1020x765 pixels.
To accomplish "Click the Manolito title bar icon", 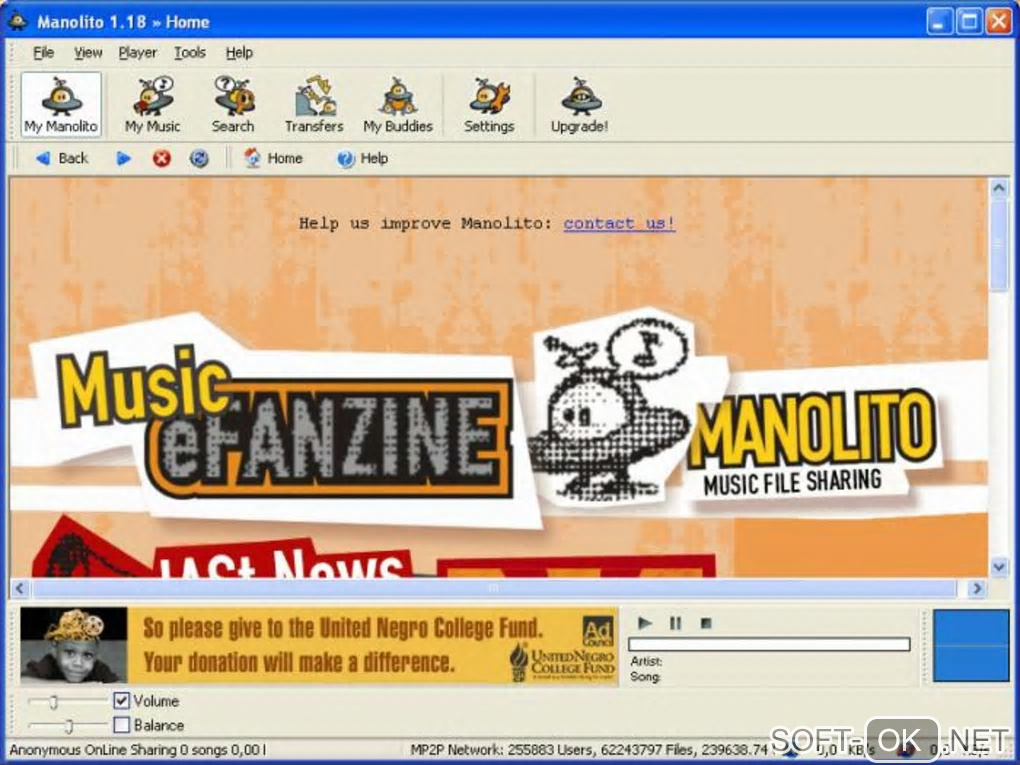I will tap(18, 21).
